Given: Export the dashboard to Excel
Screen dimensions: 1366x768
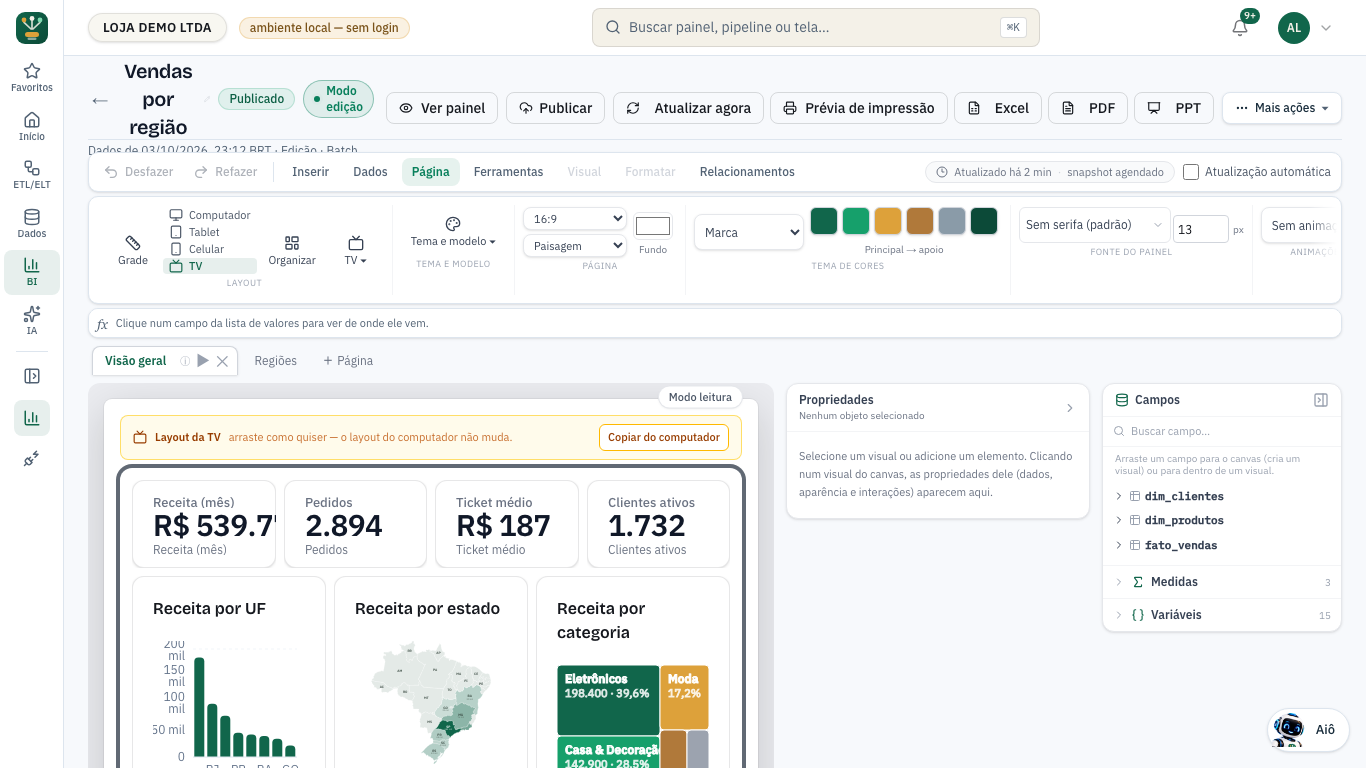Looking at the screenshot, I should [x=998, y=108].
